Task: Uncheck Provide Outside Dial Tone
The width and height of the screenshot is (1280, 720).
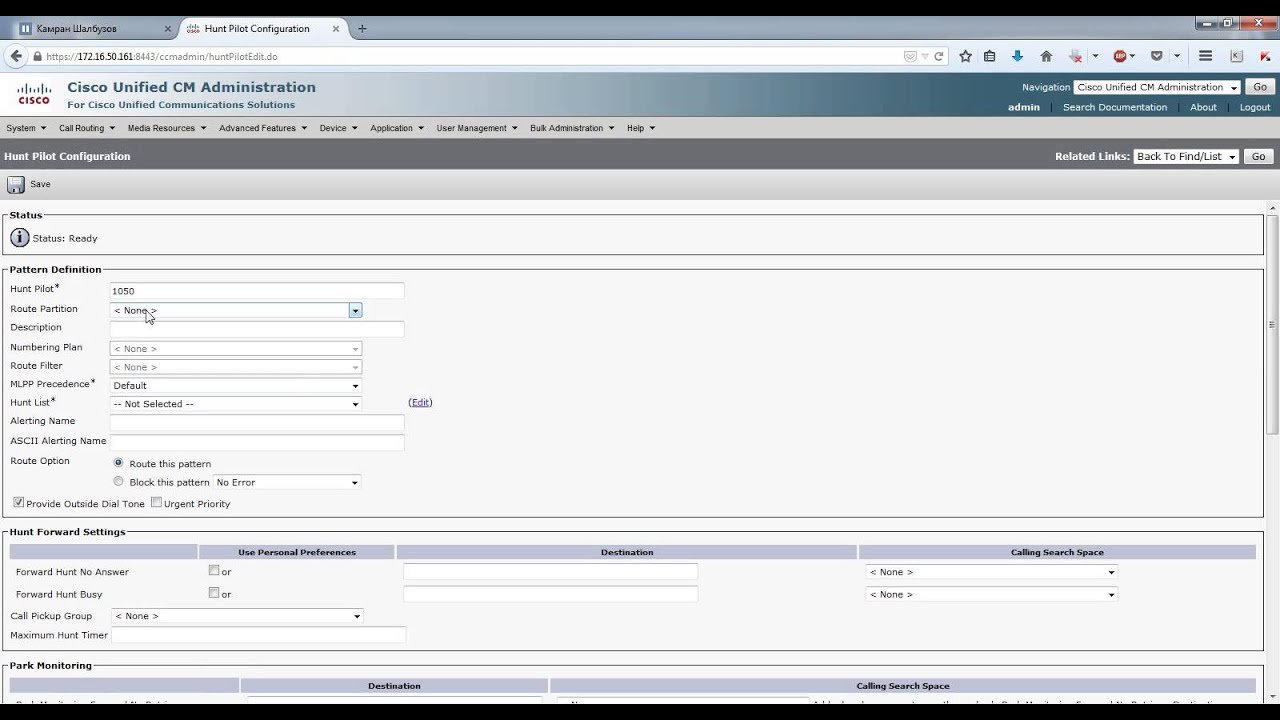Action: (x=18, y=503)
